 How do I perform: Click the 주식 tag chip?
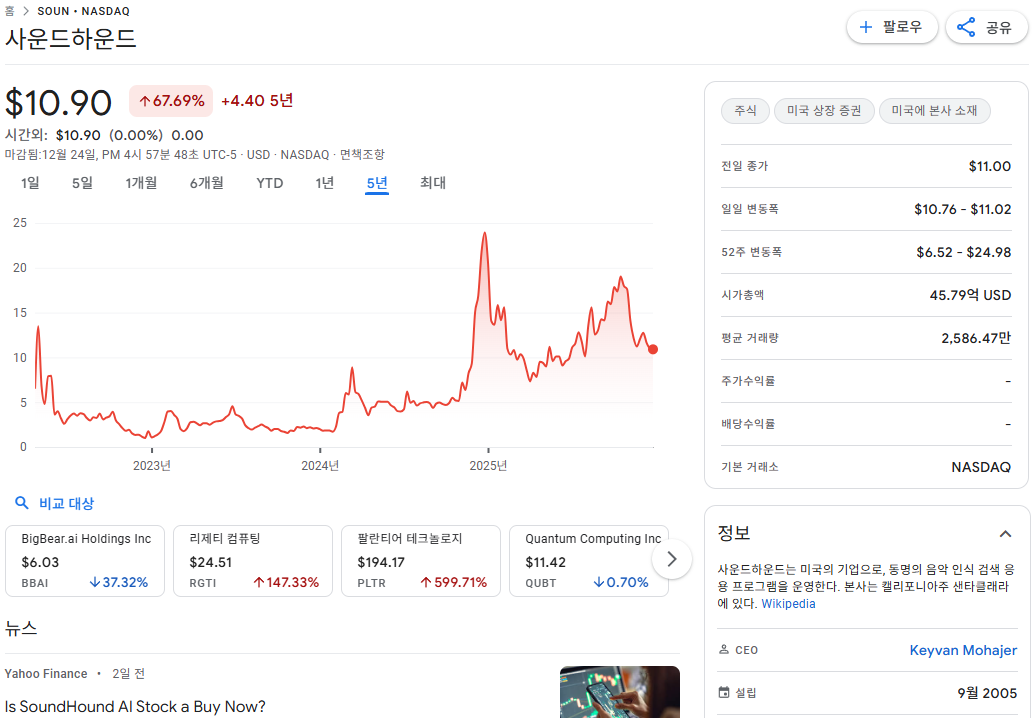(x=745, y=111)
